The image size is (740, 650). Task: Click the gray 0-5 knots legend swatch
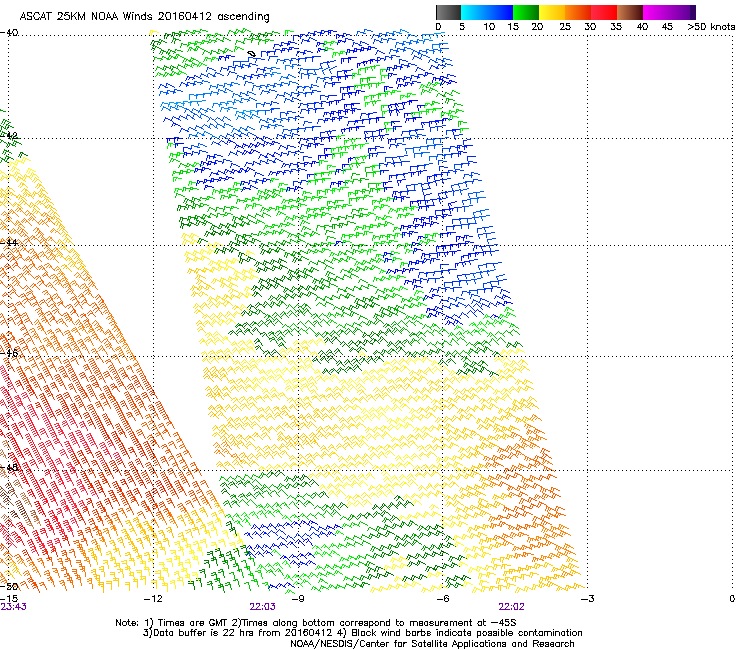448,12
